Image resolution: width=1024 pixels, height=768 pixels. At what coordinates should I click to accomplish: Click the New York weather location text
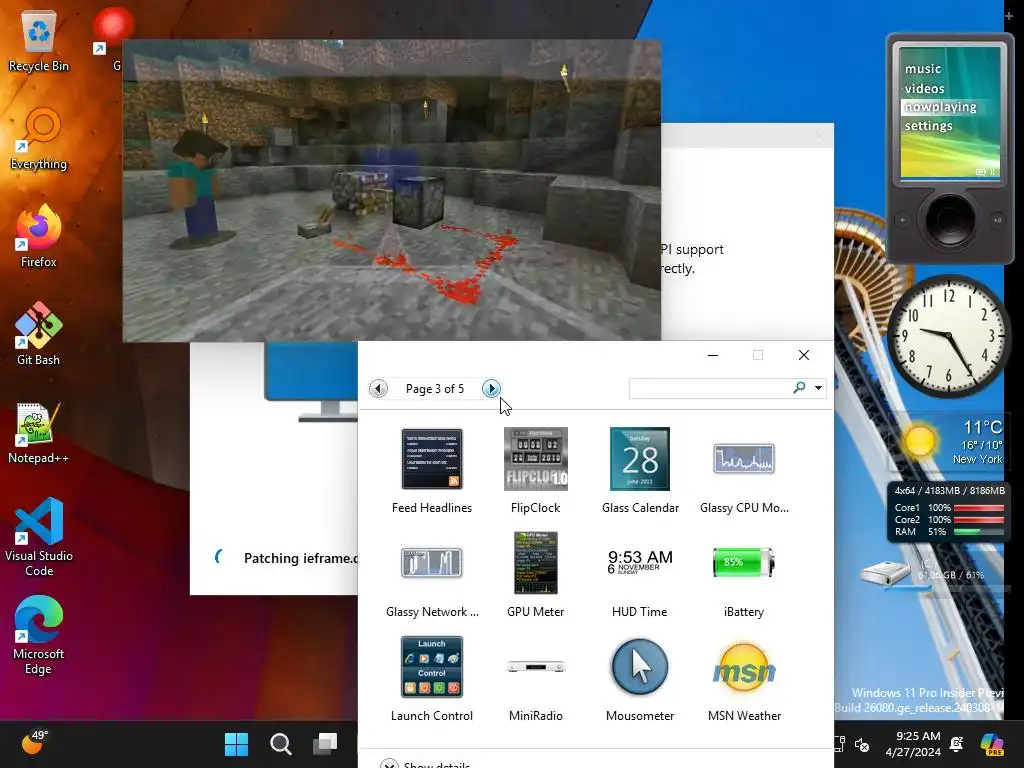click(x=977, y=459)
